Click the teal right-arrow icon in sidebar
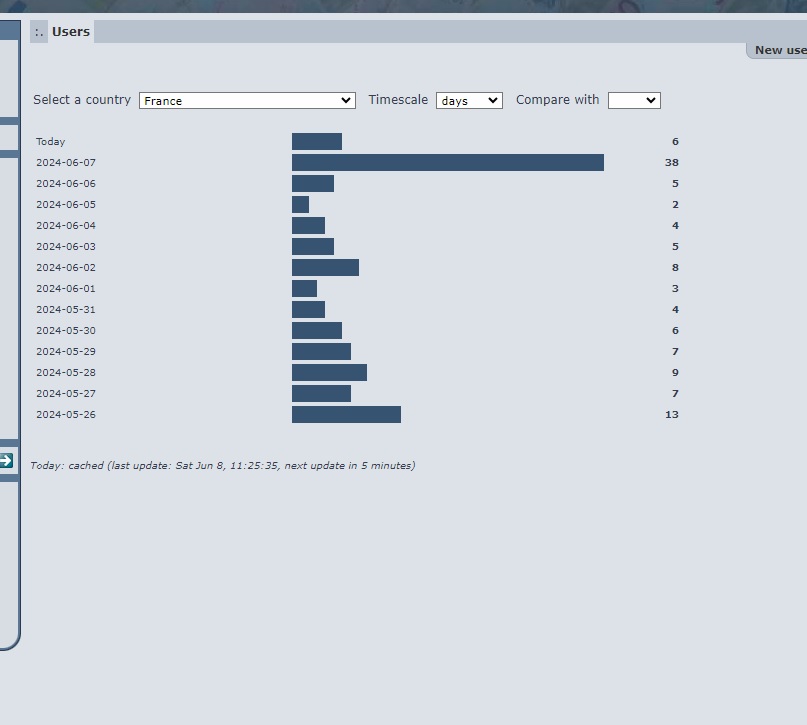This screenshot has width=807, height=725. pyautogui.click(x=6, y=461)
